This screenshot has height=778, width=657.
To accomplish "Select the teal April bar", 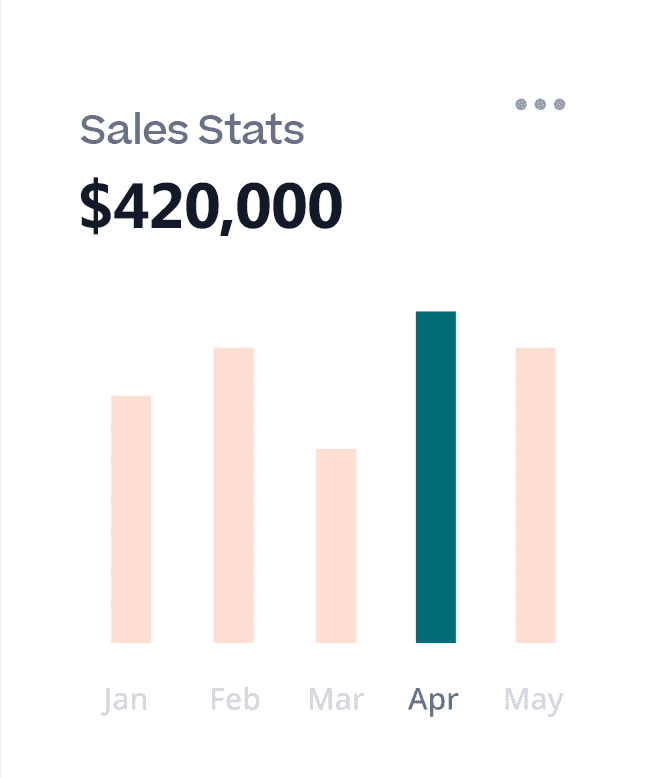I will pyautogui.click(x=436, y=477).
